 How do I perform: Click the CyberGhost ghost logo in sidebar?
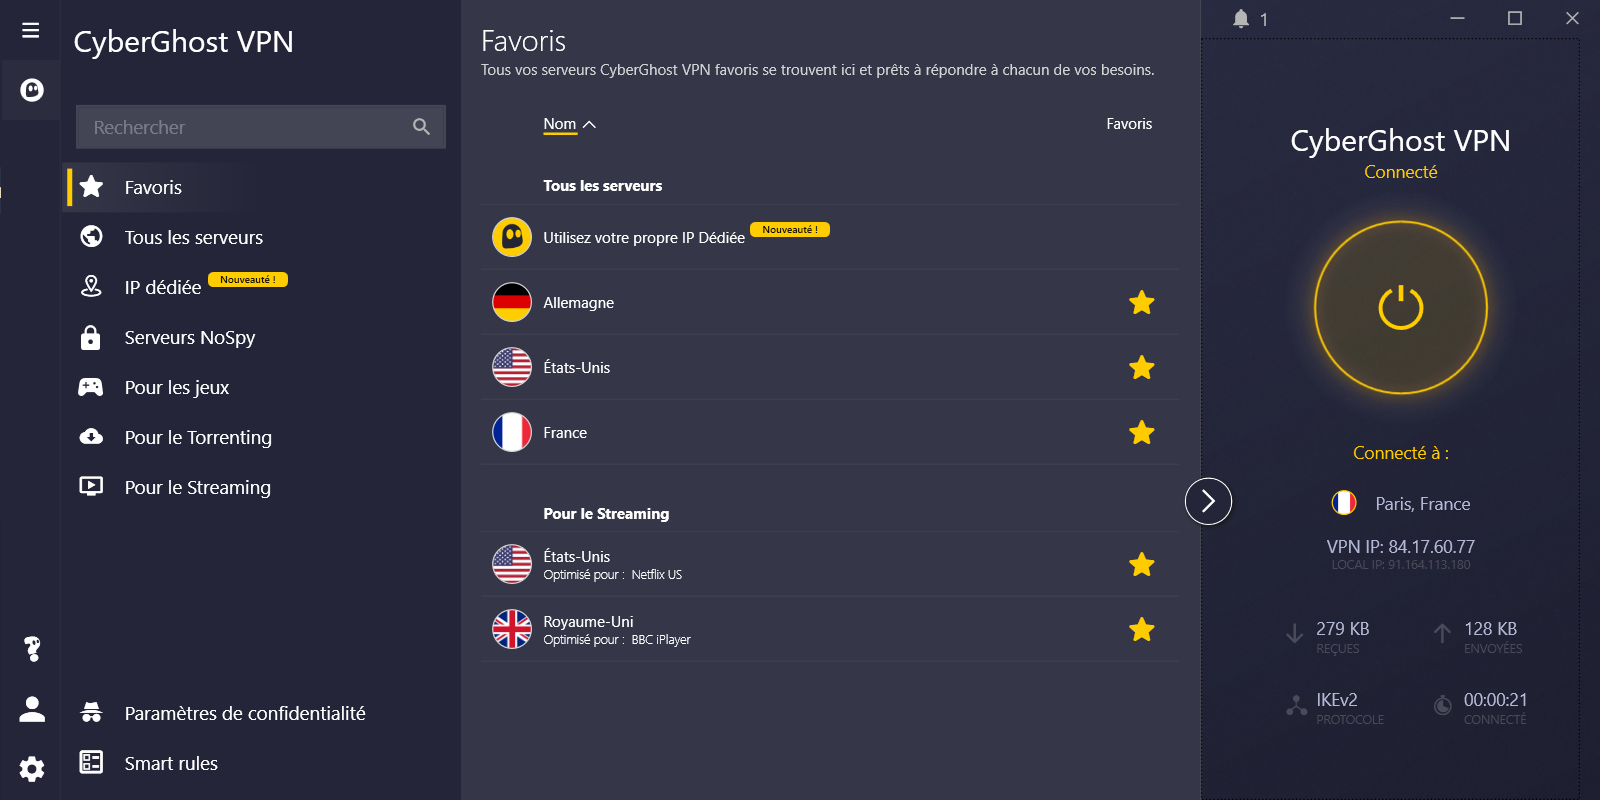(32, 91)
